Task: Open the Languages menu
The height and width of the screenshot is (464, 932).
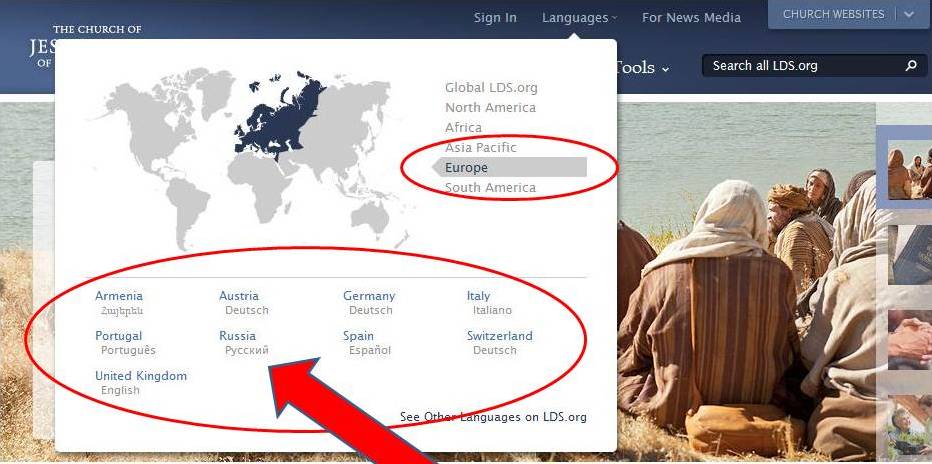Action: (x=578, y=17)
